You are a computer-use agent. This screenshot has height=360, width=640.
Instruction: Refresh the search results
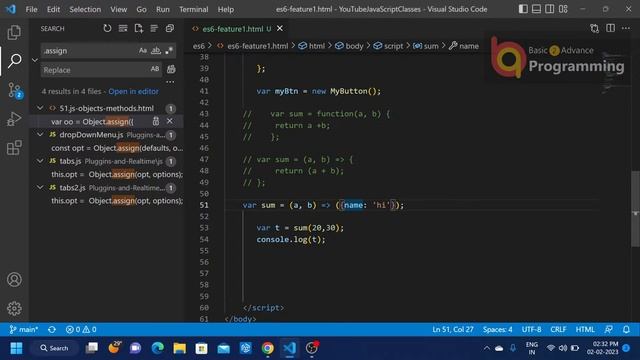tap(107, 29)
